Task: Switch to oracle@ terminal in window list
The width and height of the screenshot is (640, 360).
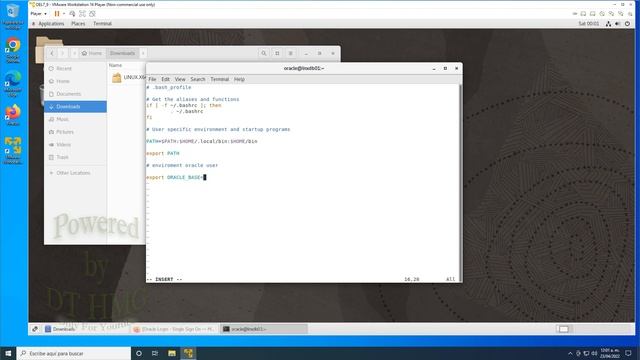Action: tap(264, 329)
